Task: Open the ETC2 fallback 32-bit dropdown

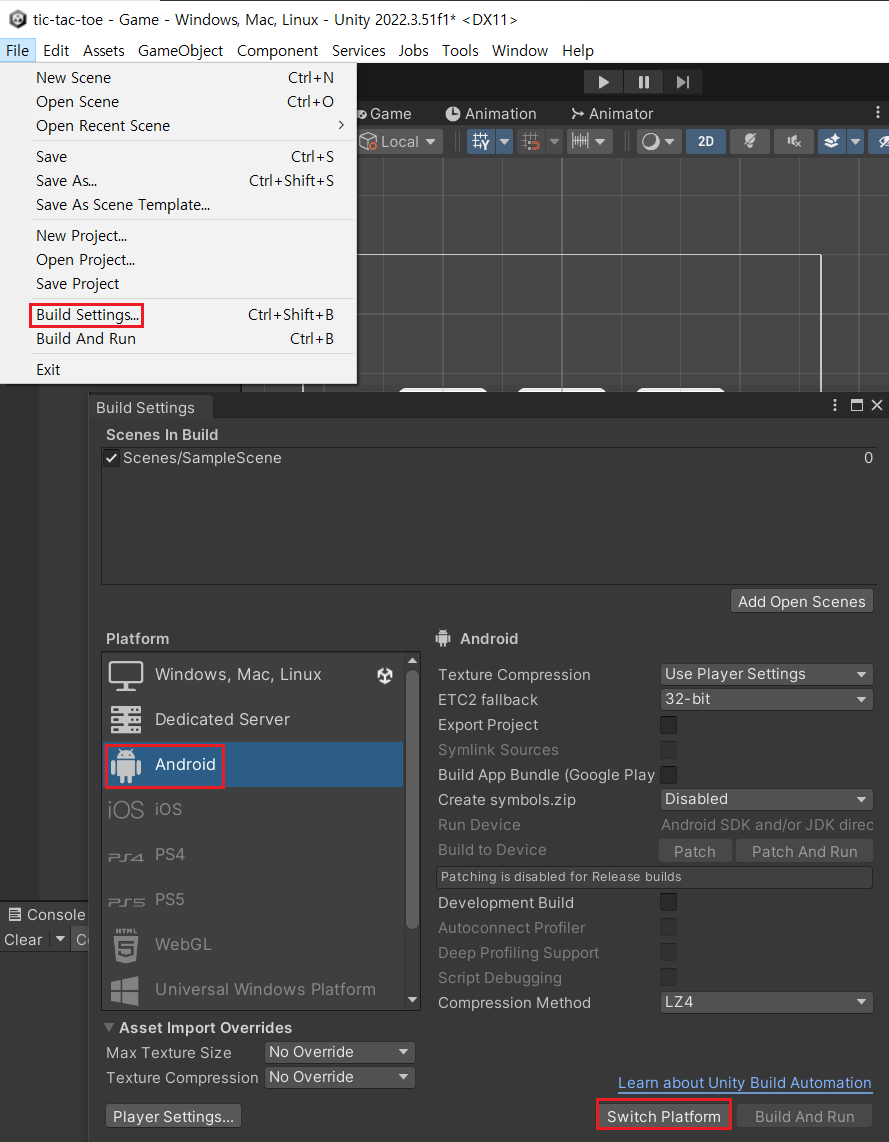Action: (766, 699)
